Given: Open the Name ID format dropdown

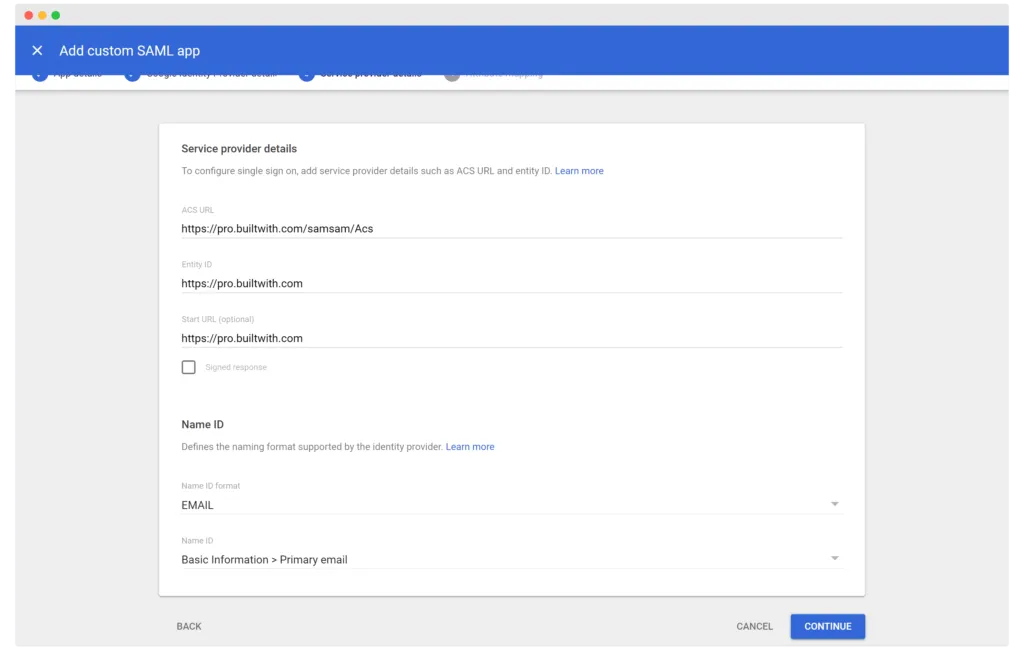Looking at the screenshot, I should [511, 504].
